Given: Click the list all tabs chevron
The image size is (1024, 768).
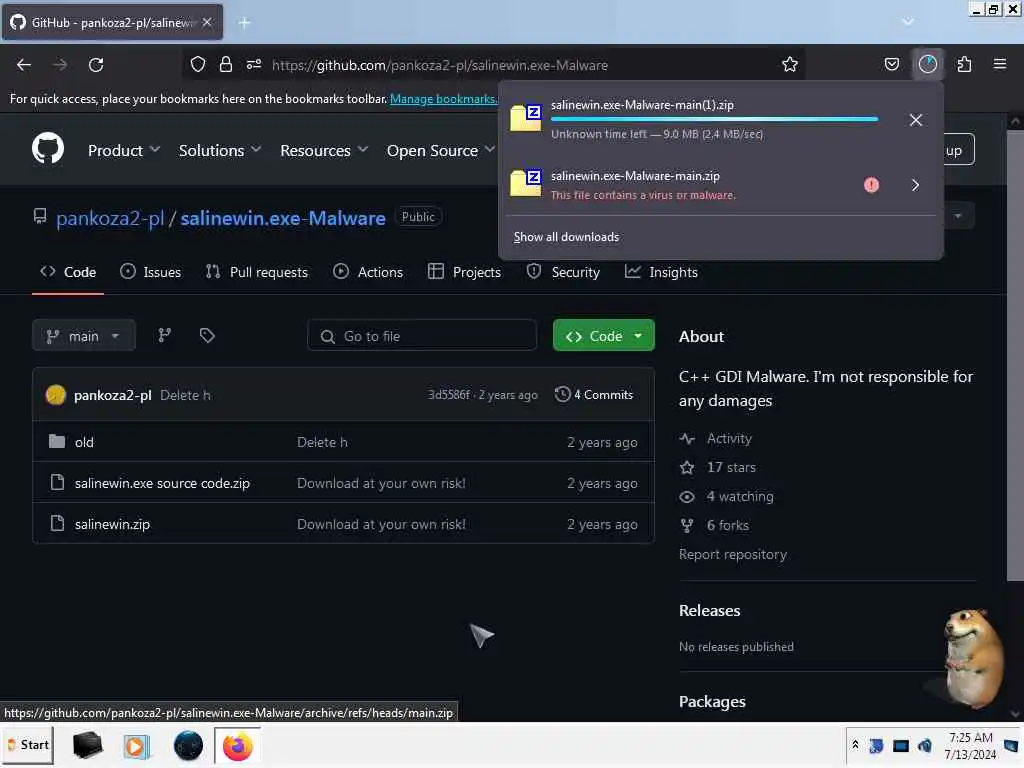Looking at the screenshot, I should [908, 22].
